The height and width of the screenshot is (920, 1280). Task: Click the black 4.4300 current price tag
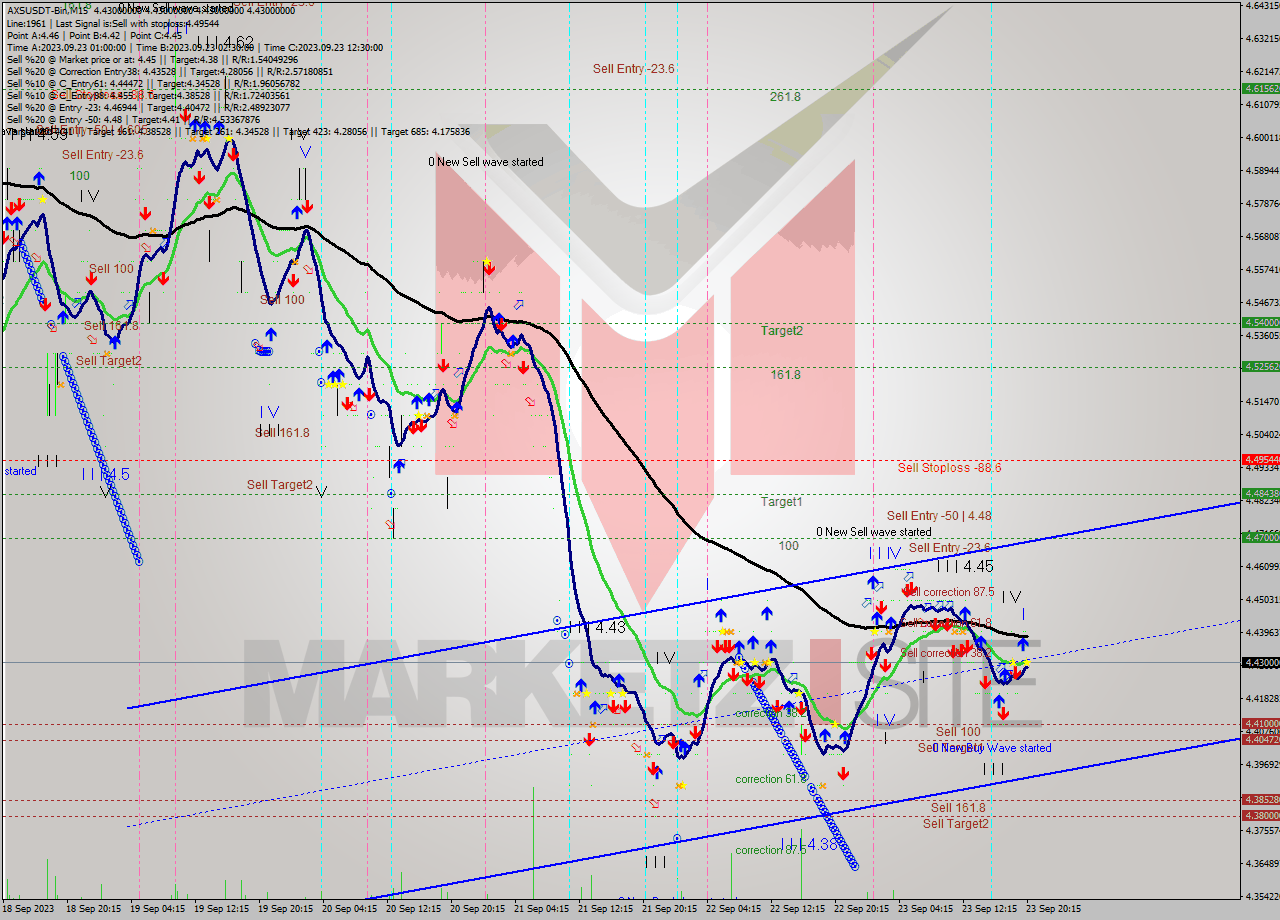pos(1260,662)
